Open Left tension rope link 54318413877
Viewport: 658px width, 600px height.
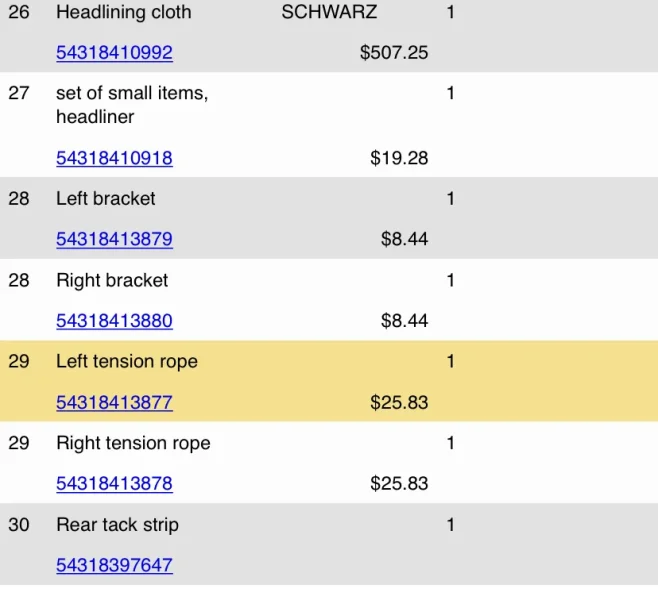pos(114,402)
